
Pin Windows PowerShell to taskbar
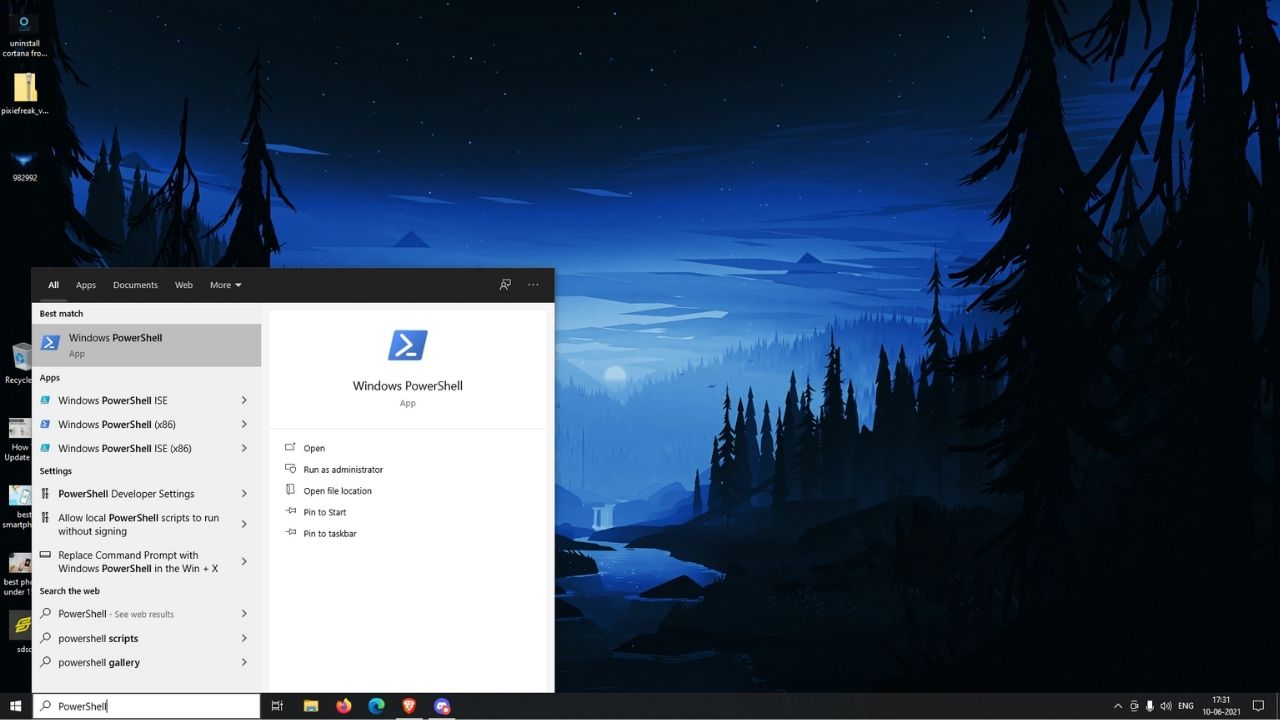pos(328,533)
